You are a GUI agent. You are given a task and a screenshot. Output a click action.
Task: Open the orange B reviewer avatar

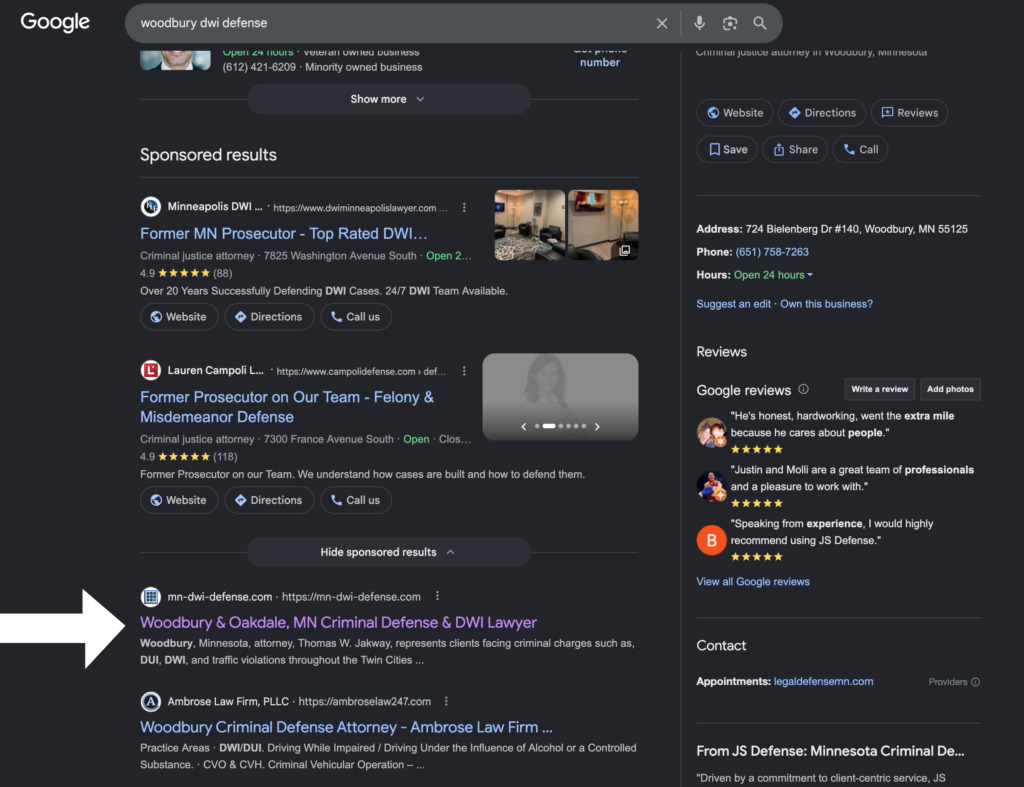(711, 540)
